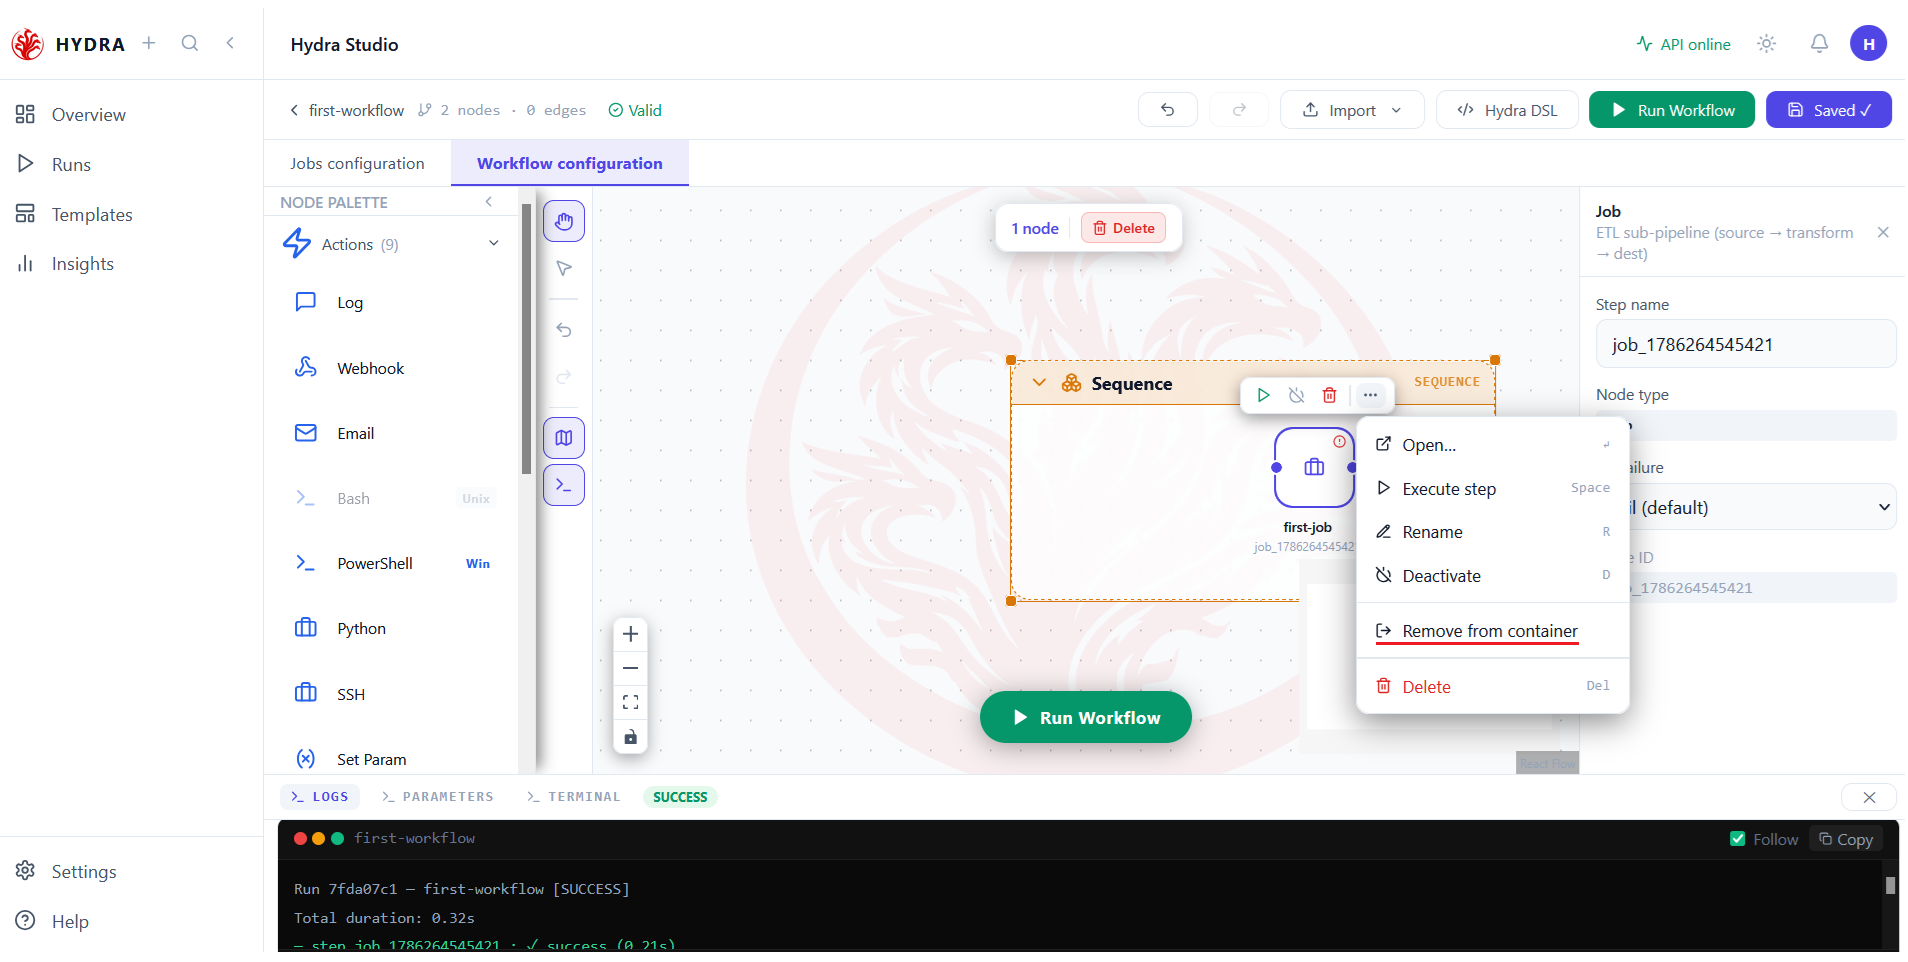Image resolution: width=1908 pixels, height=962 pixels.
Task: Fit view on canvas
Action: 630,702
